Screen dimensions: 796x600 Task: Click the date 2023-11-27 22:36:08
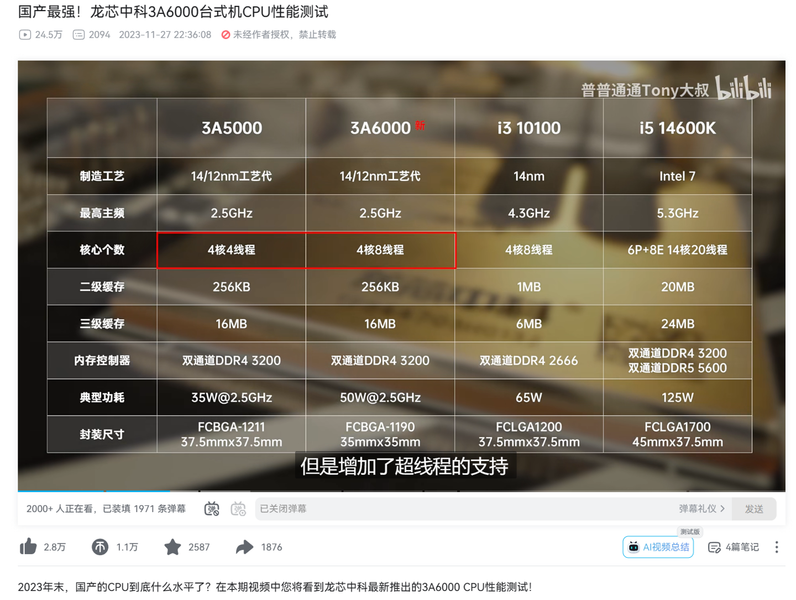(x=165, y=35)
